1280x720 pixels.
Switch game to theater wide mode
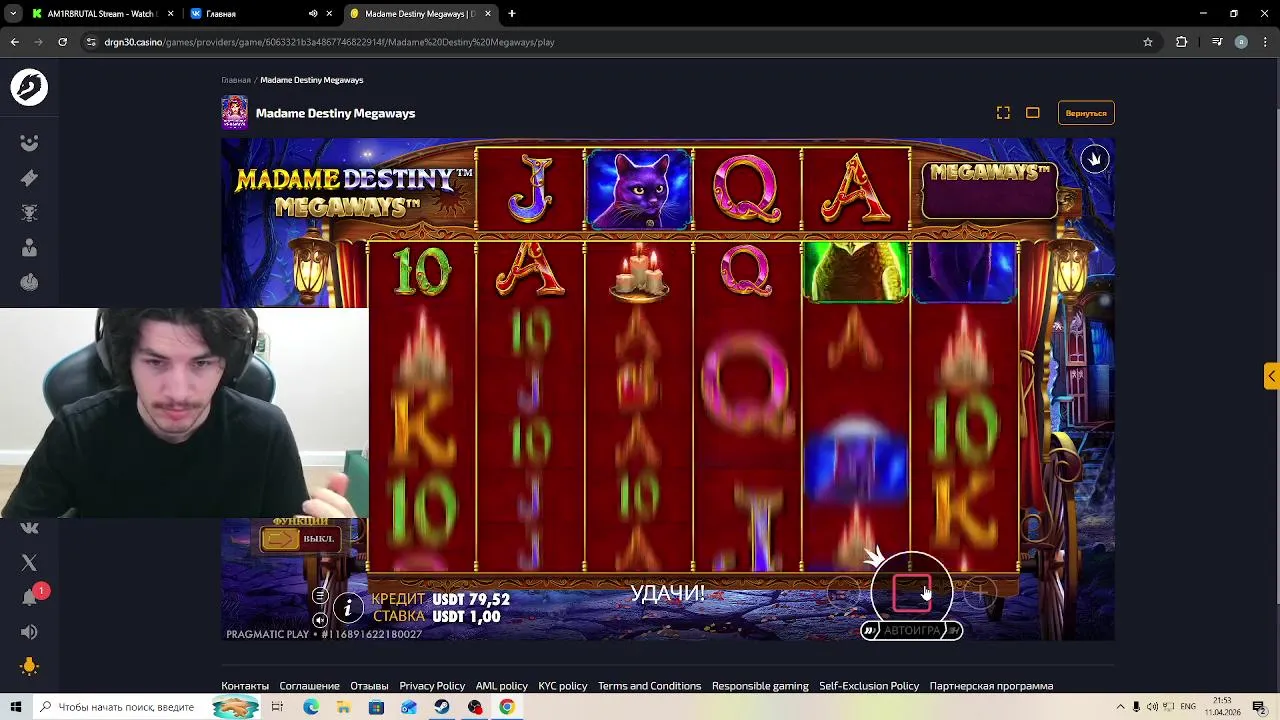coord(1033,113)
